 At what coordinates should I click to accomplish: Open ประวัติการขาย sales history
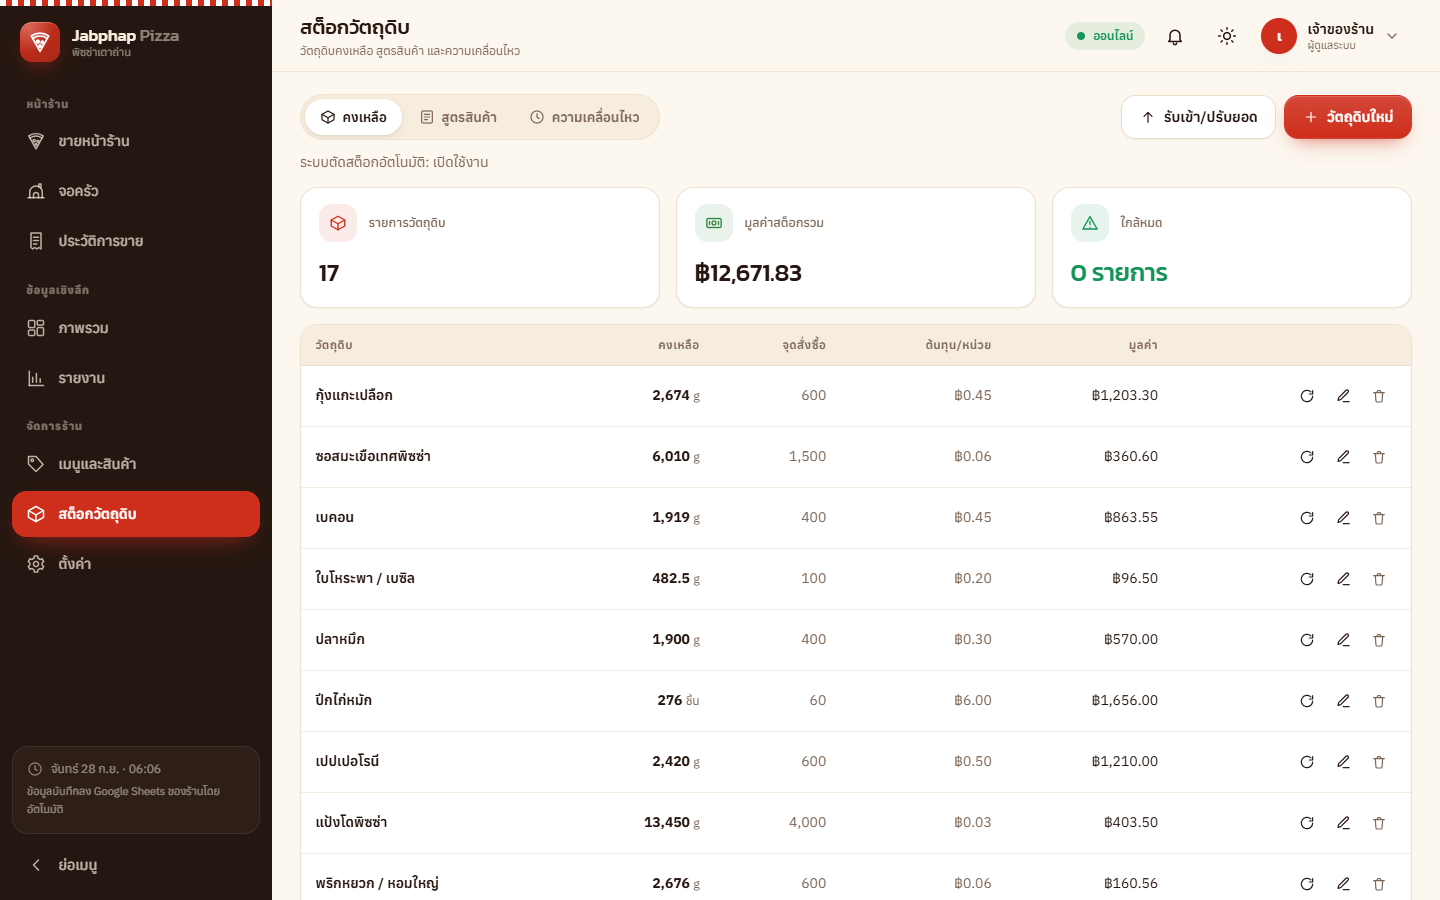tap(136, 241)
